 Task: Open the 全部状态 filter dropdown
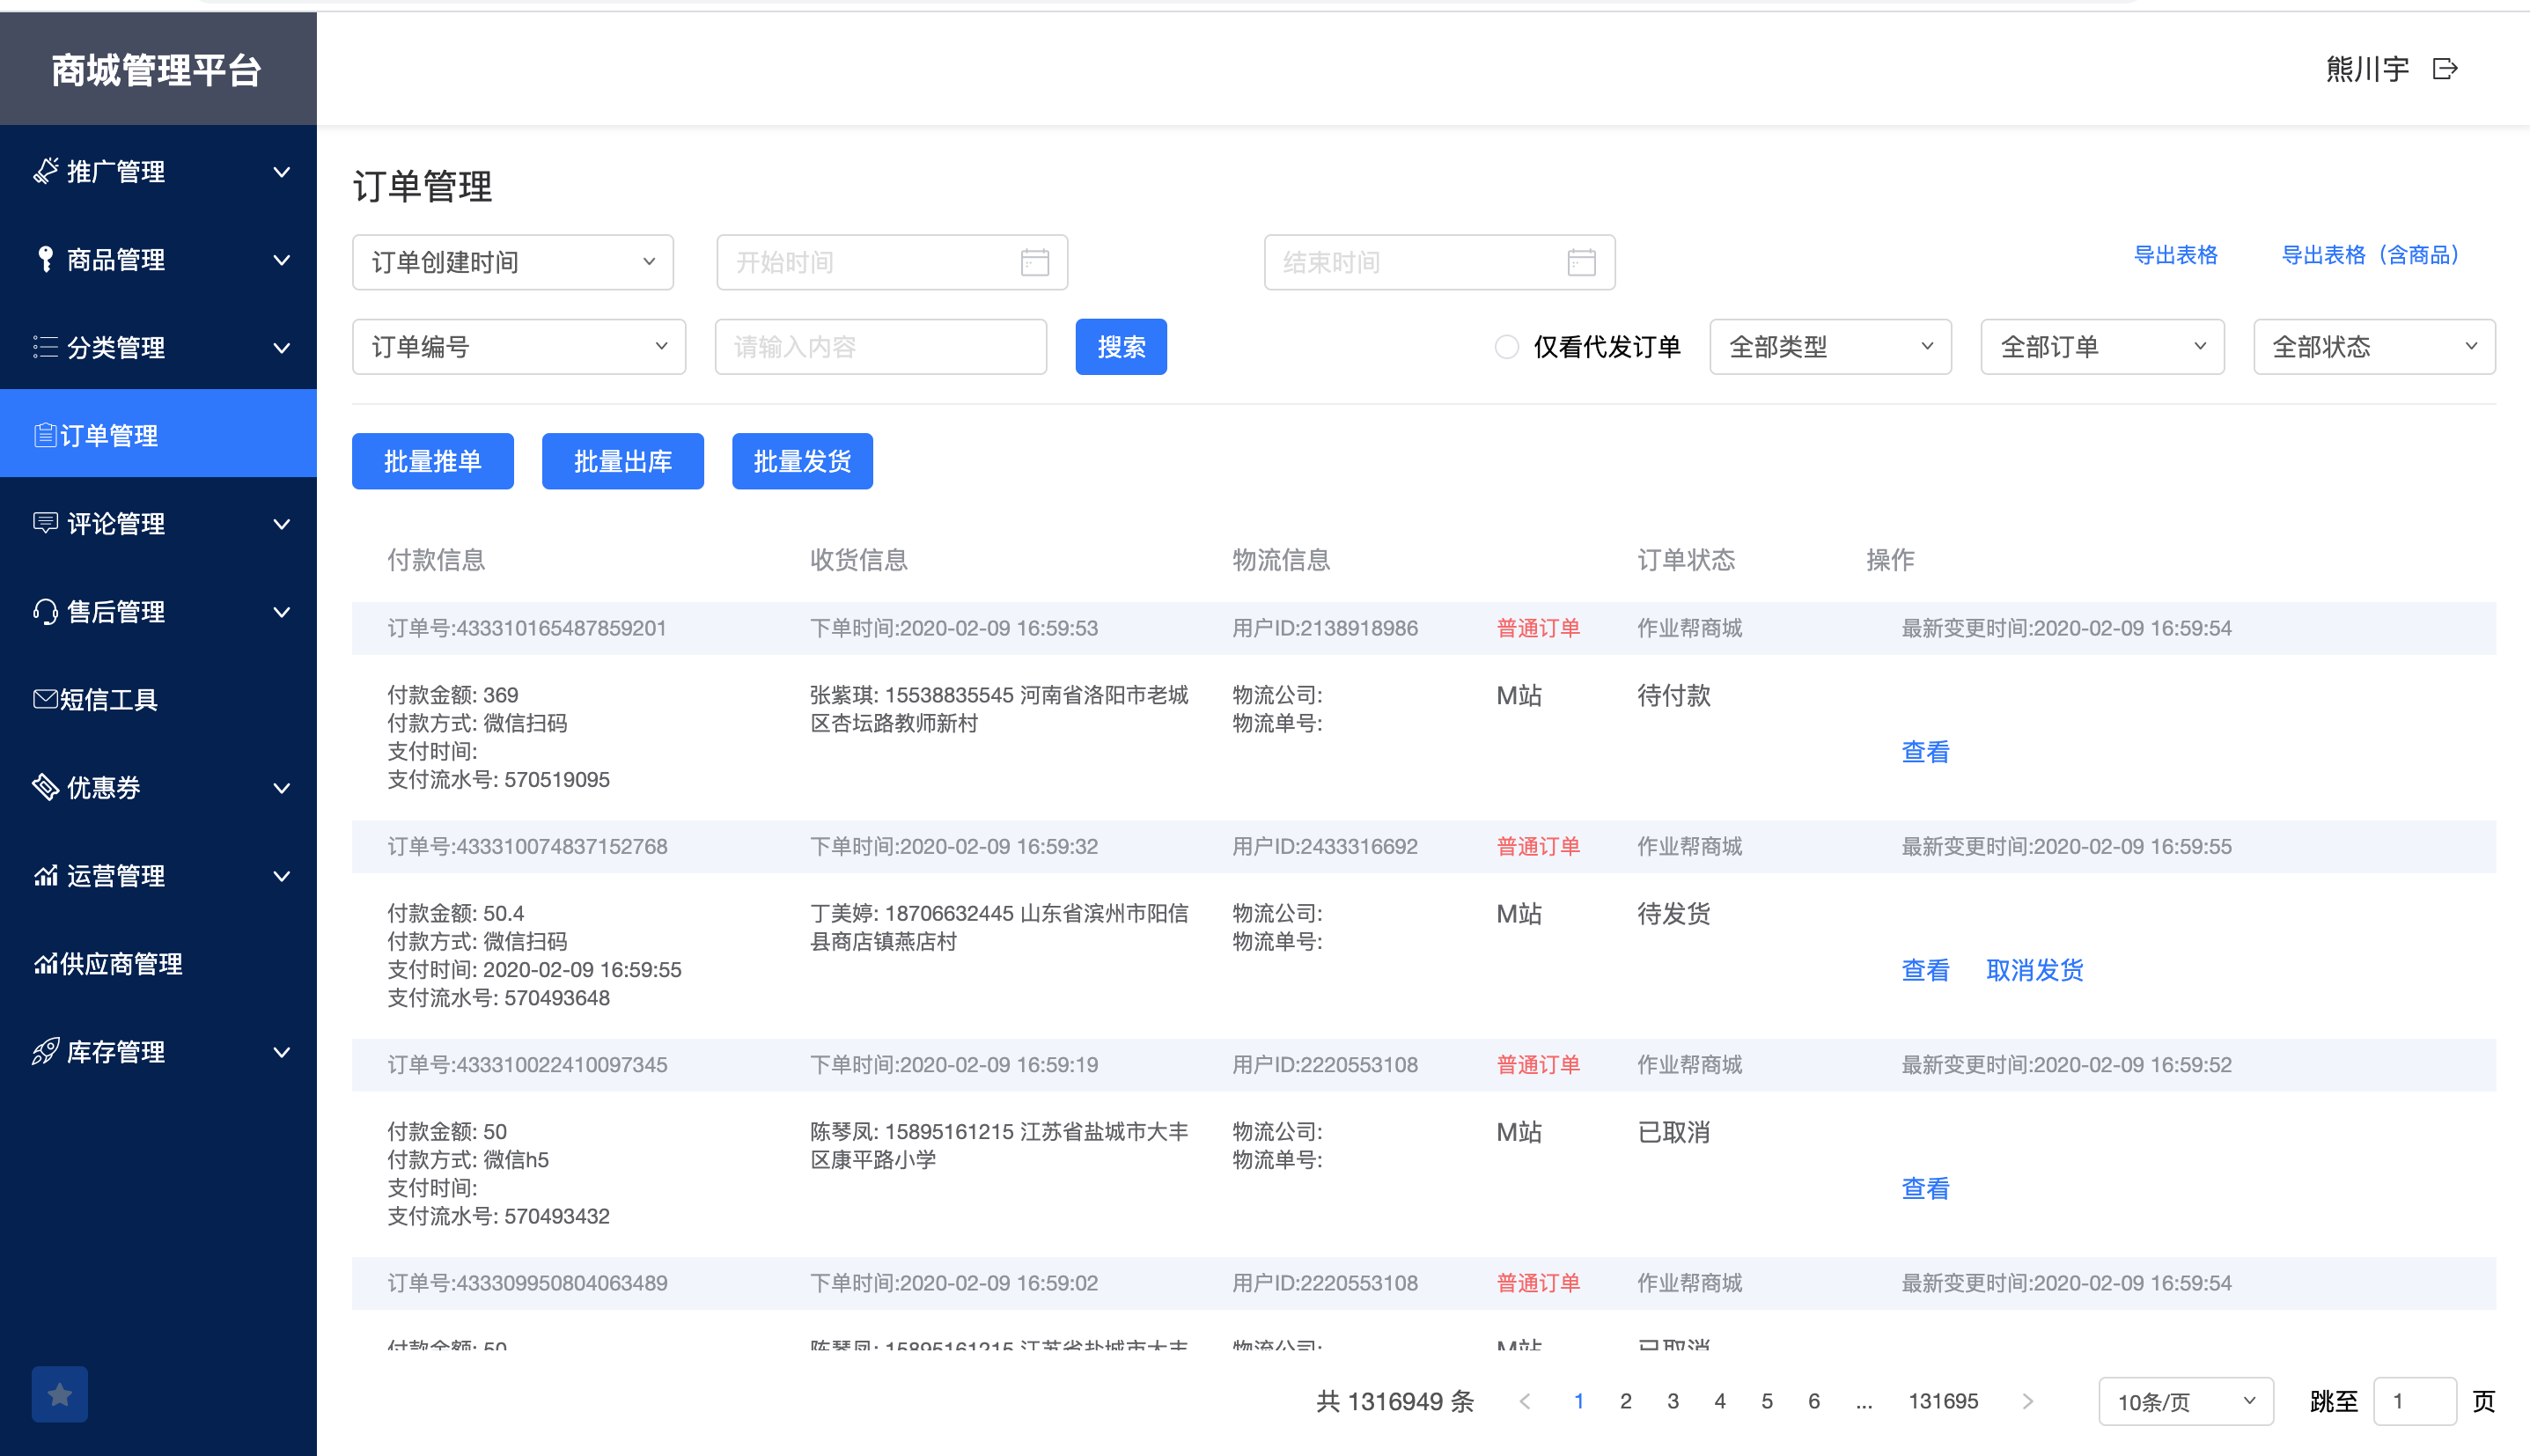(x=2374, y=347)
